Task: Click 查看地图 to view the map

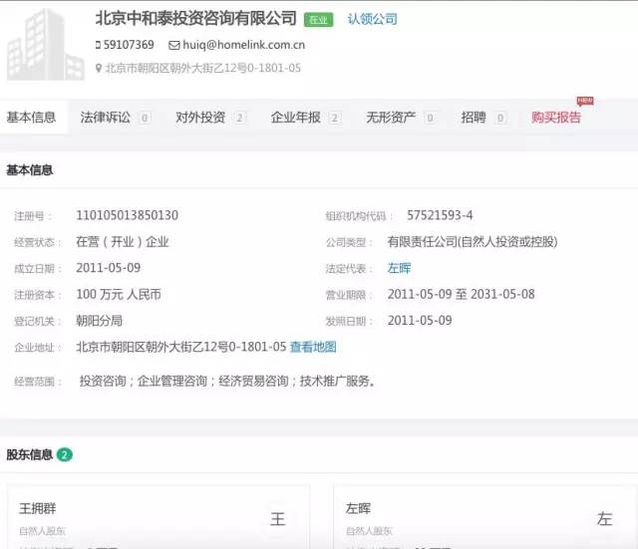Action: pos(313,347)
